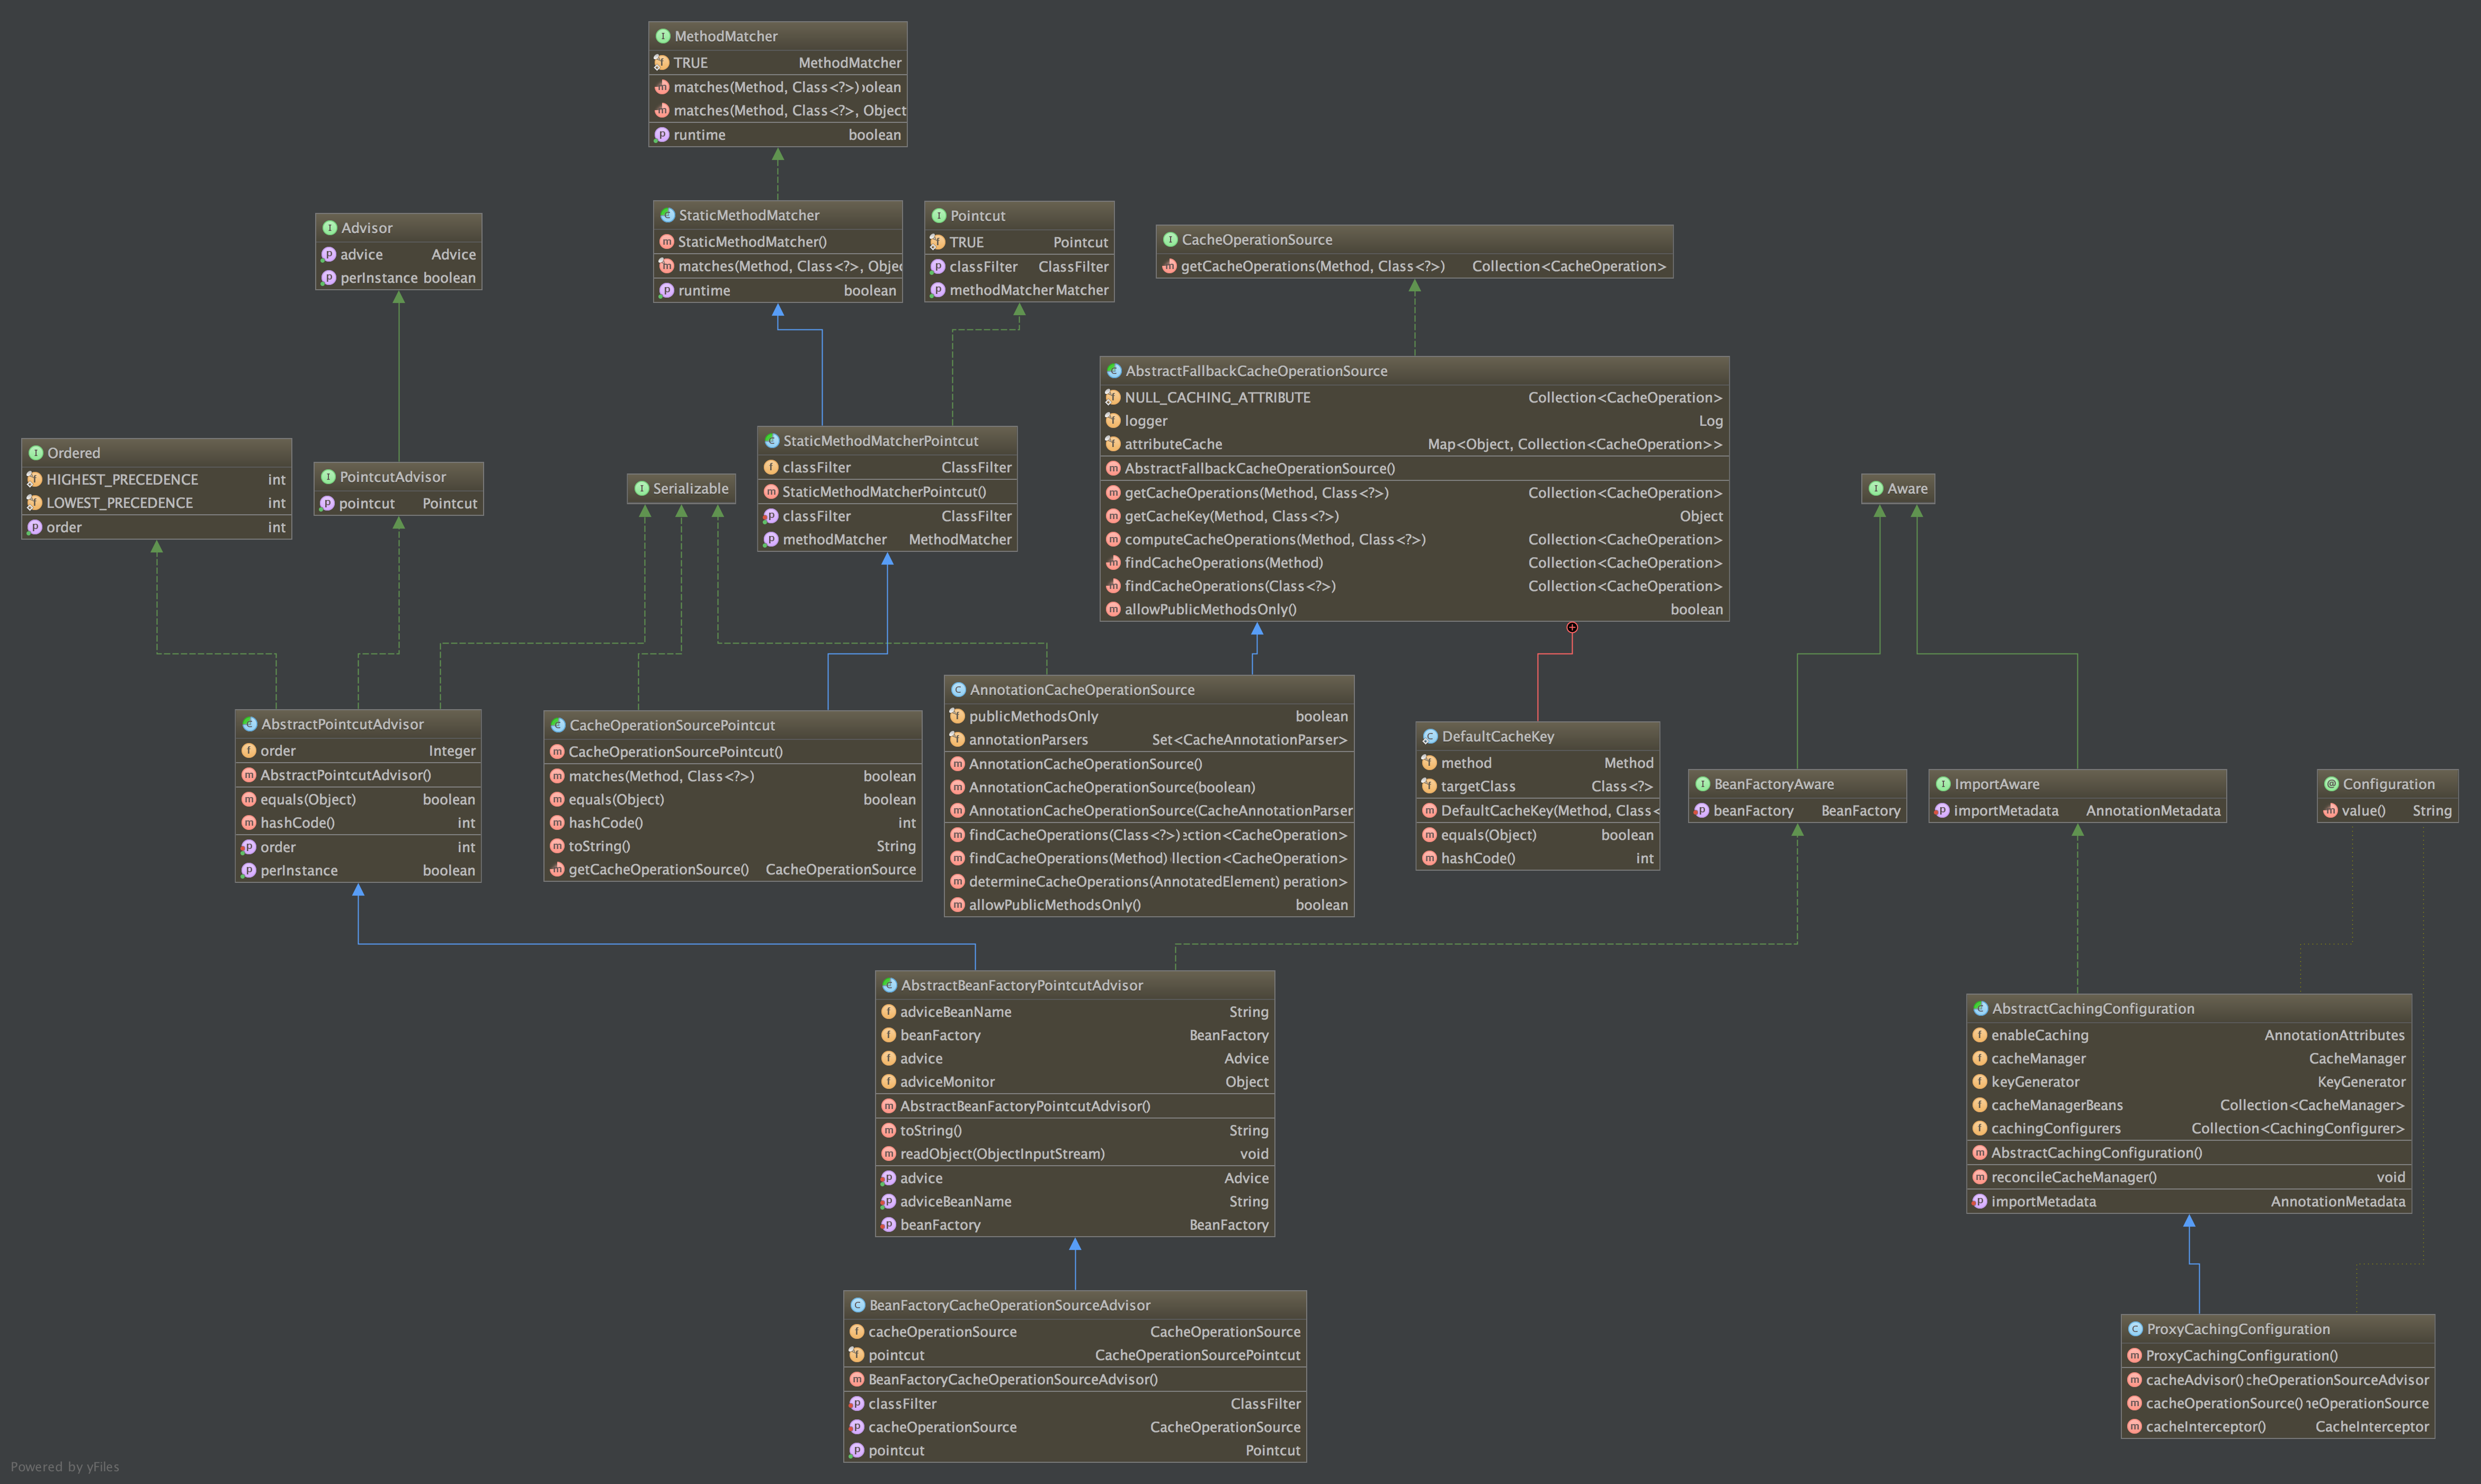
Task: Select determineCacheOperations(AnnotatedElement) row
Action: [1148, 882]
